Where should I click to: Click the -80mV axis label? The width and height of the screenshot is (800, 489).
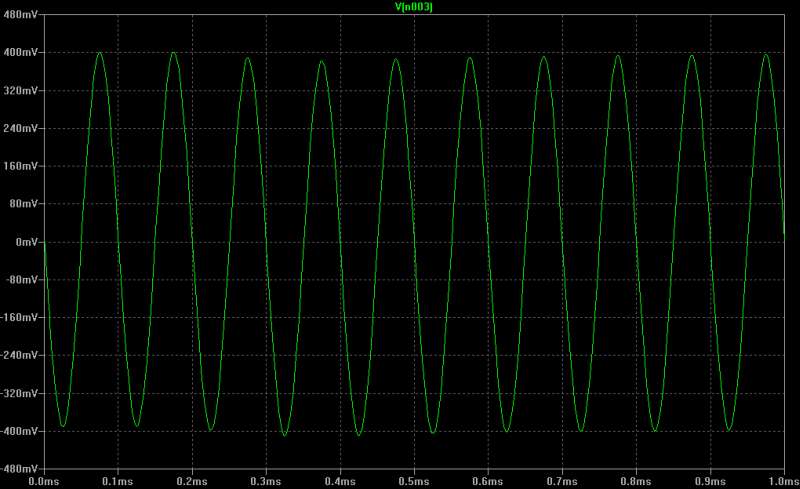(x=21, y=280)
